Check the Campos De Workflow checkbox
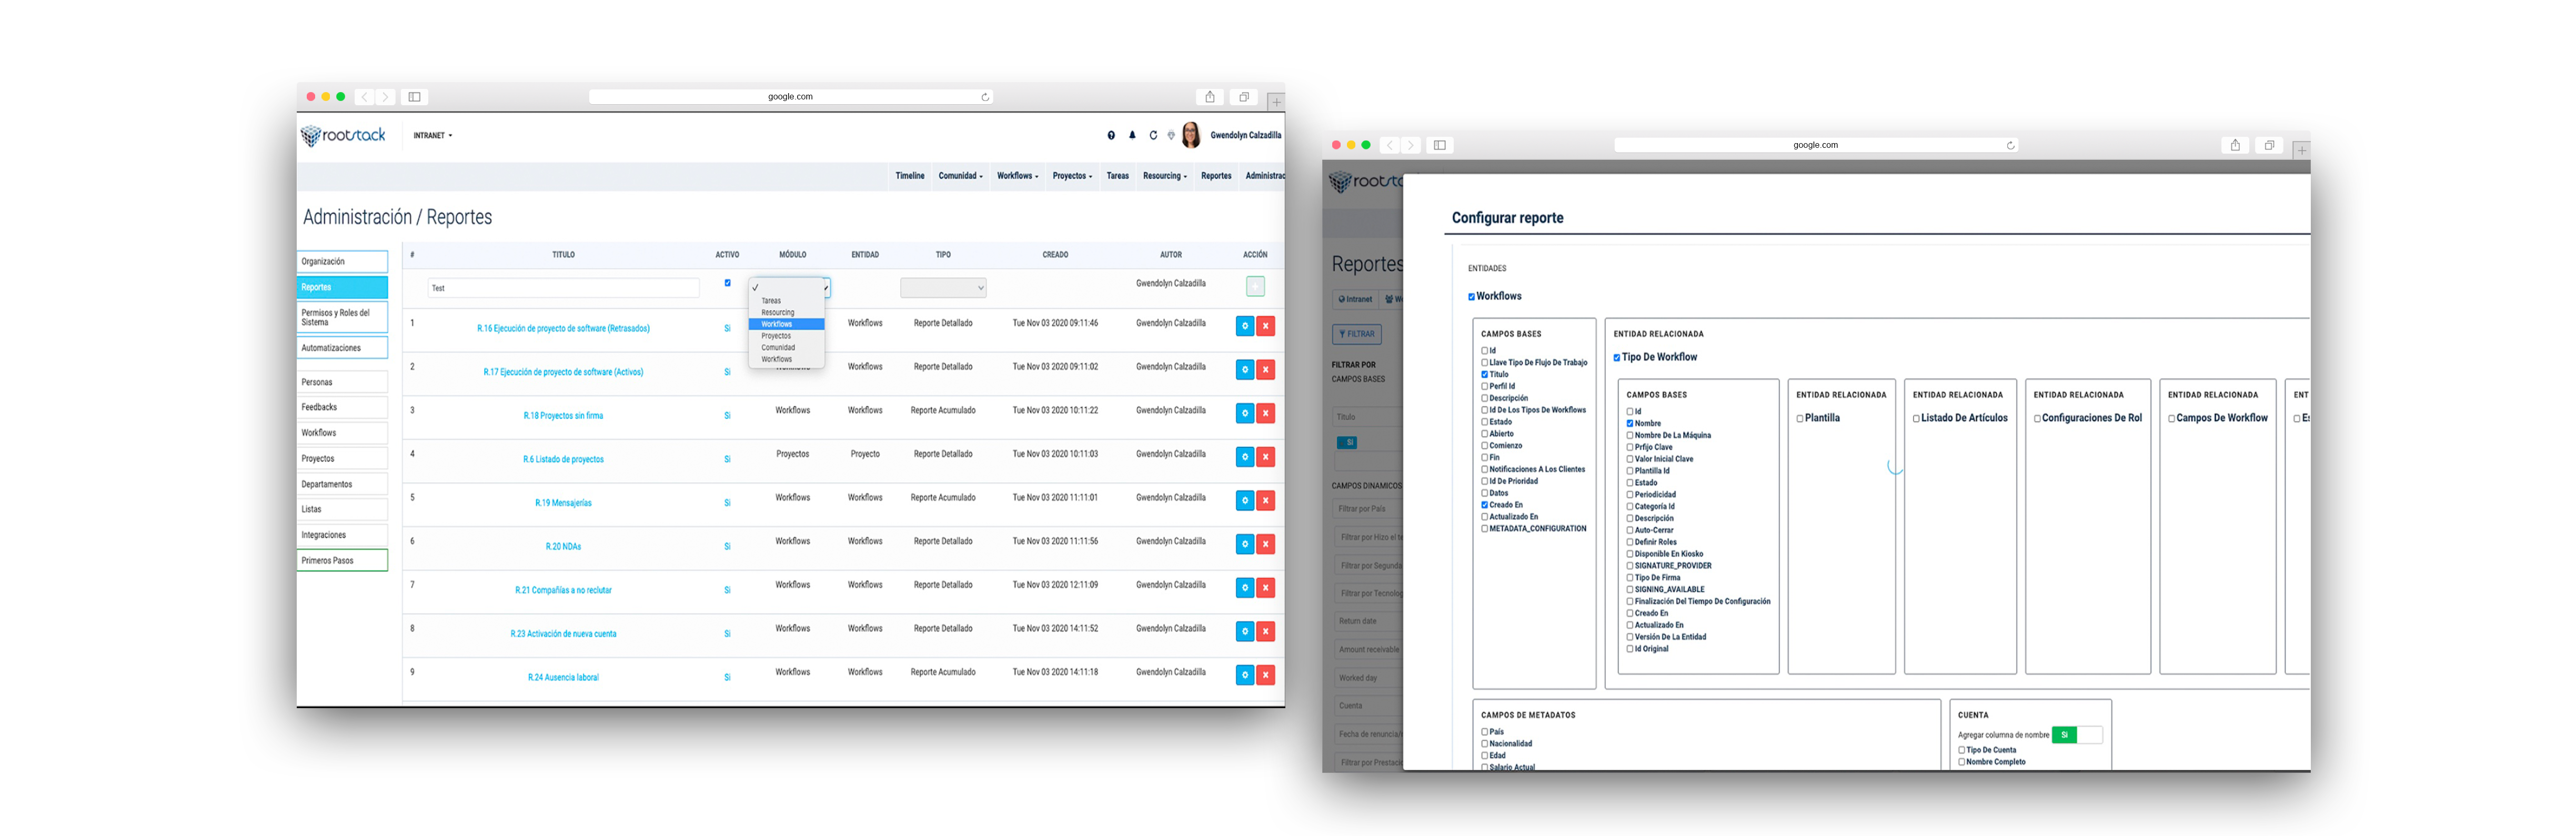Image resolution: width=2576 pixels, height=836 pixels. tap(2172, 419)
